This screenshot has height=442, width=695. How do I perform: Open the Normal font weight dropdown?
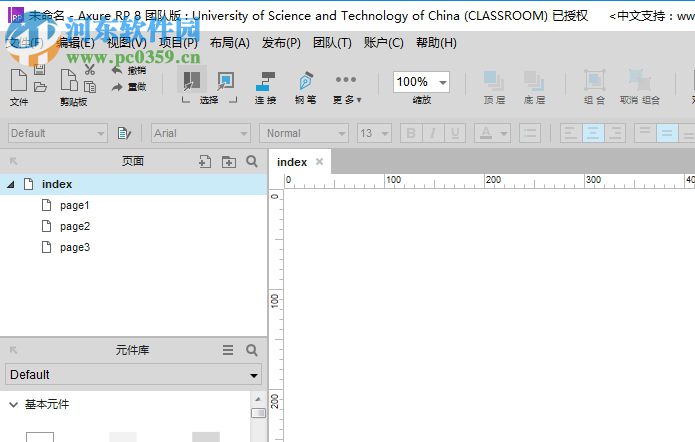tap(304, 133)
